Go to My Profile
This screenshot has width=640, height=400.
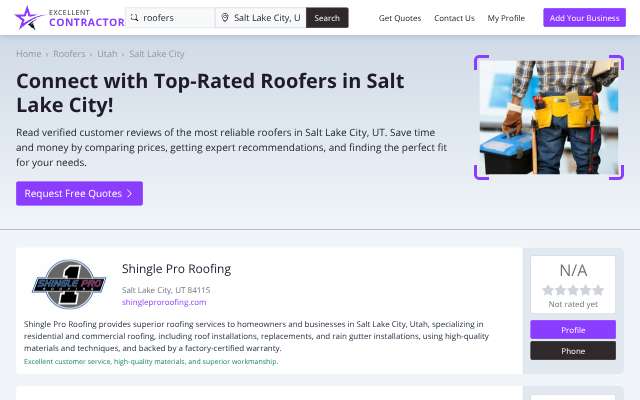(x=506, y=18)
